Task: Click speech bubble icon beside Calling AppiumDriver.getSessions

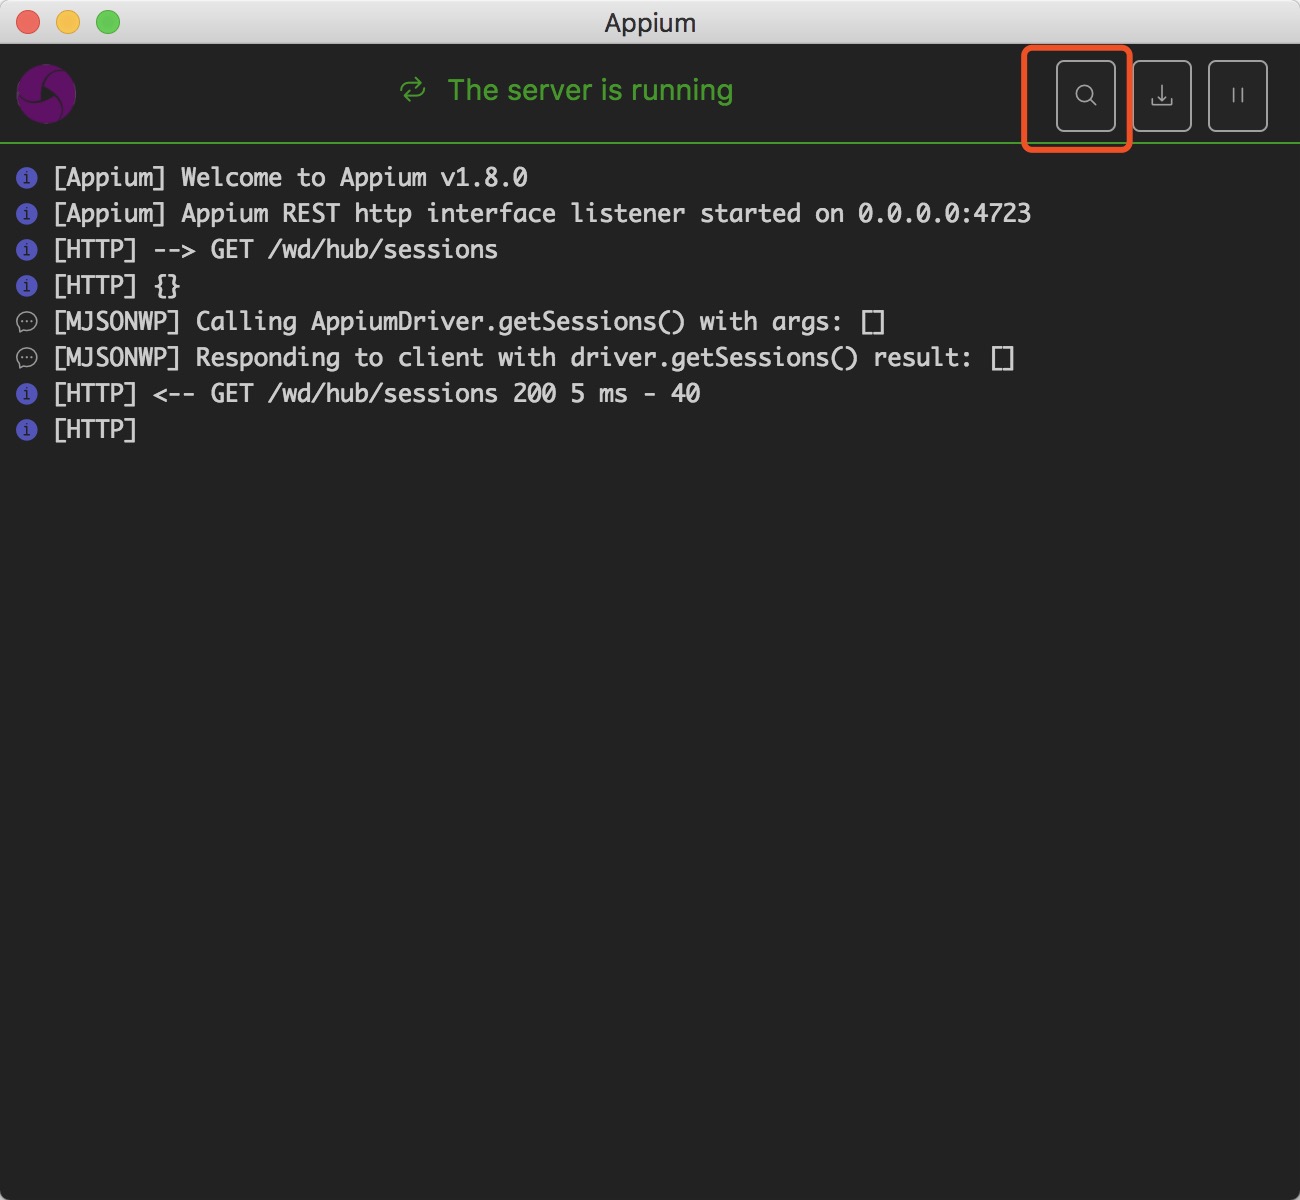Action: click(x=27, y=322)
